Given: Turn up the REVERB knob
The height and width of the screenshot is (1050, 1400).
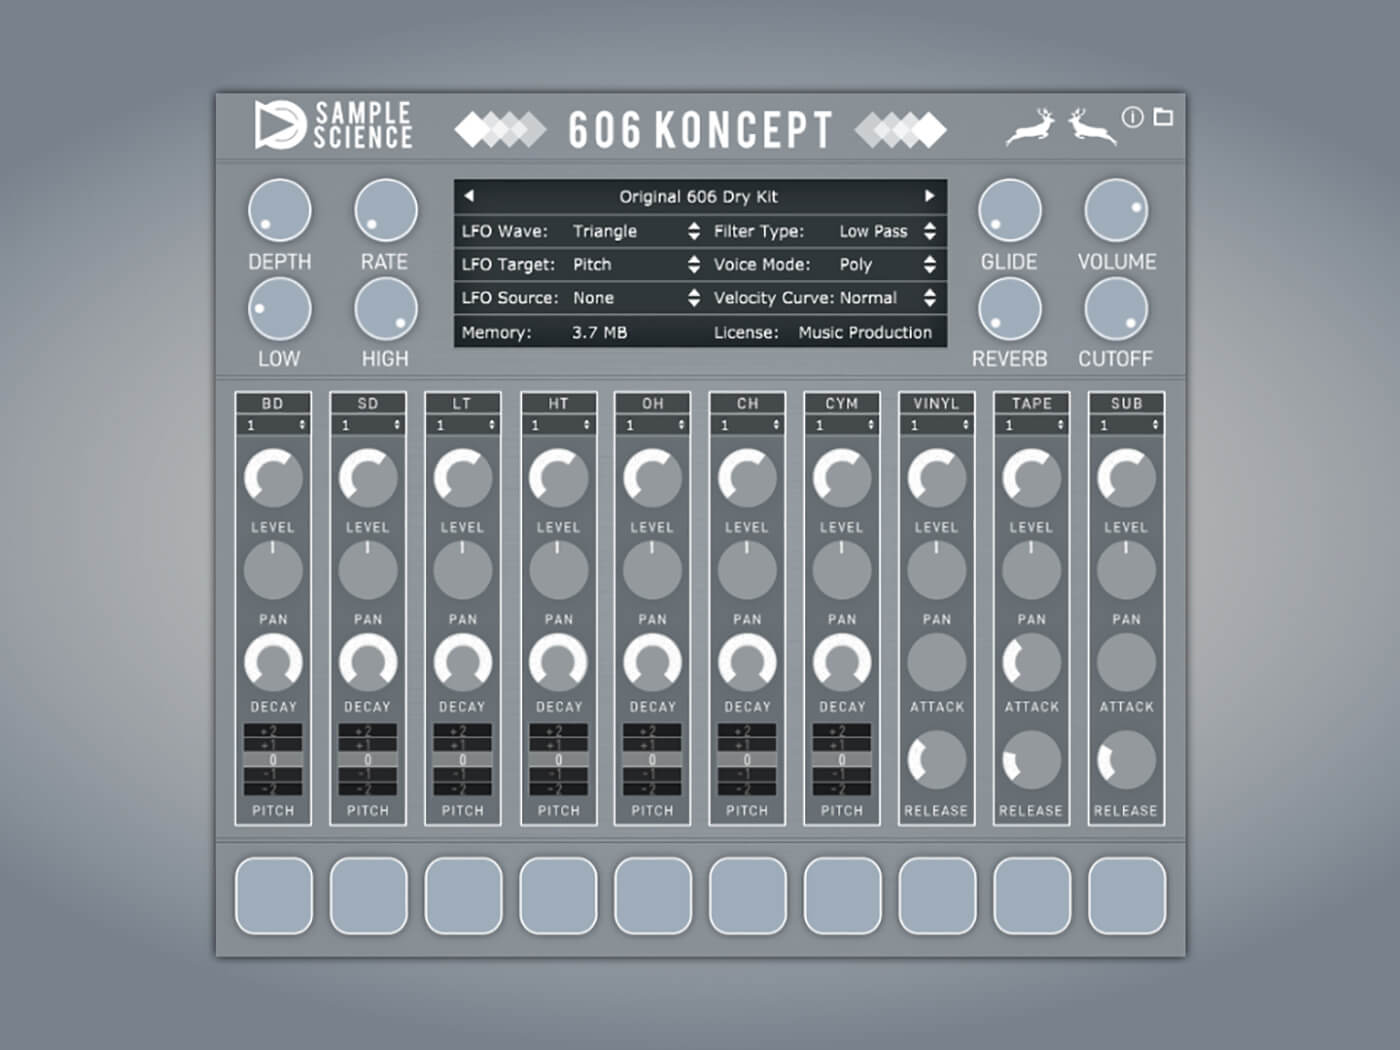Looking at the screenshot, I should click(x=1009, y=308).
